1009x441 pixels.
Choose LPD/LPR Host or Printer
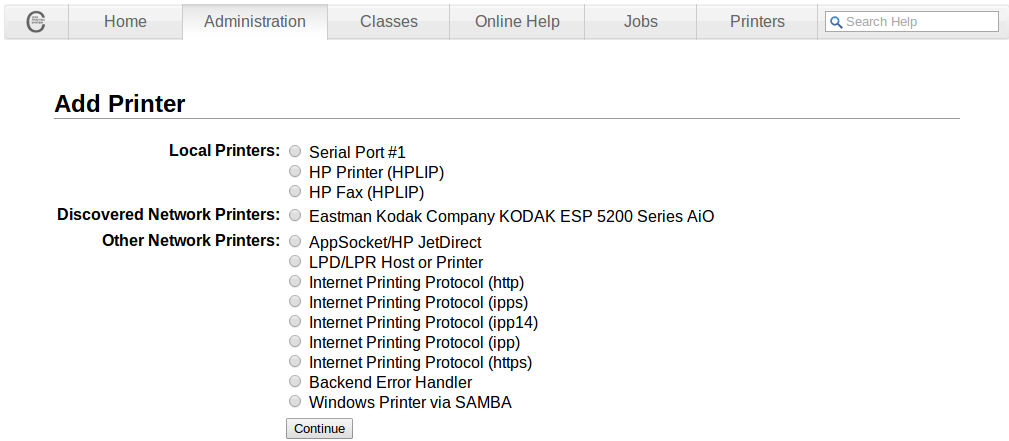pos(295,261)
